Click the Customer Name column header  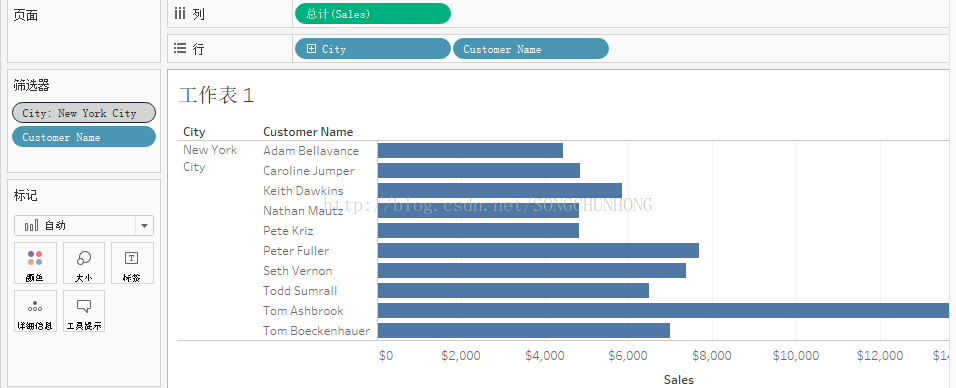click(308, 132)
